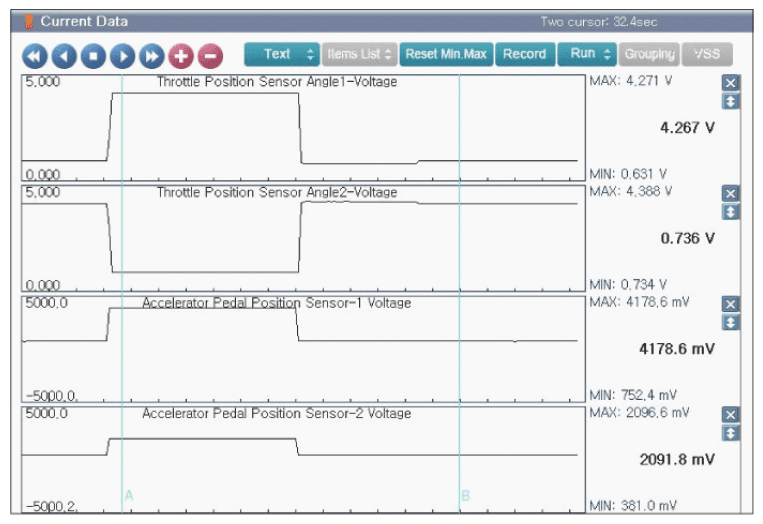Image resolution: width=763 pixels, height=524 pixels.
Task: Select cursor B marker on graph
Action: pos(466,496)
